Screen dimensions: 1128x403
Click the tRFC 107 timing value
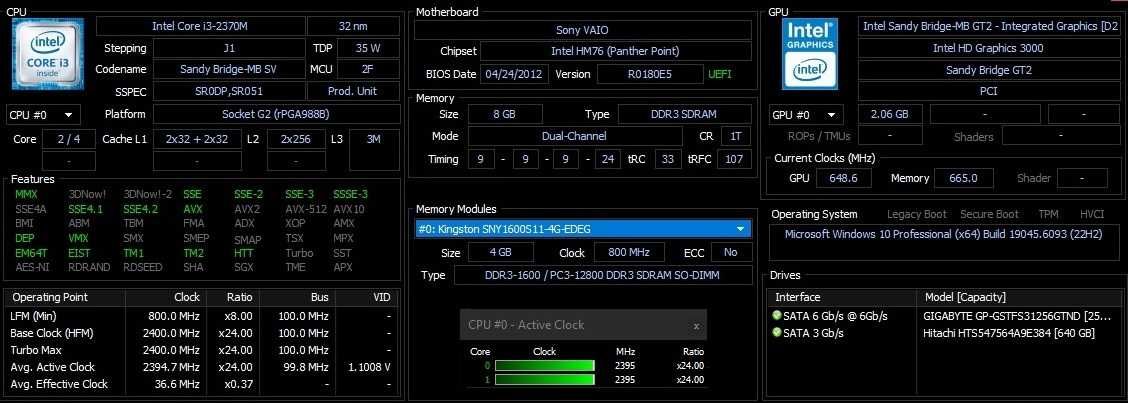coord(734,159)
